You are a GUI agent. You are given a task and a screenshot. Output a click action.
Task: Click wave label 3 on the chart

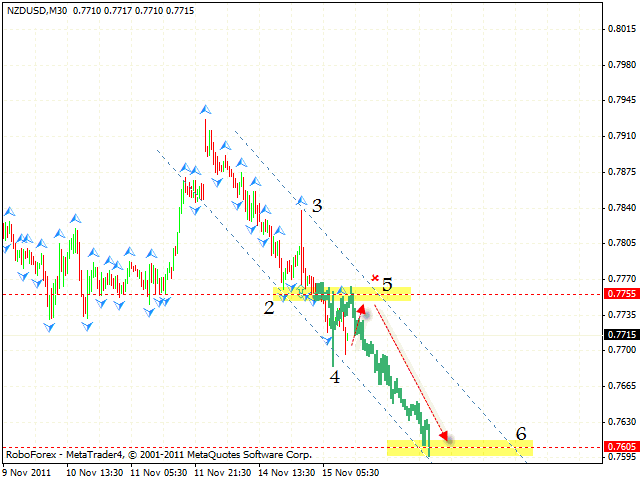pos(317,206)
